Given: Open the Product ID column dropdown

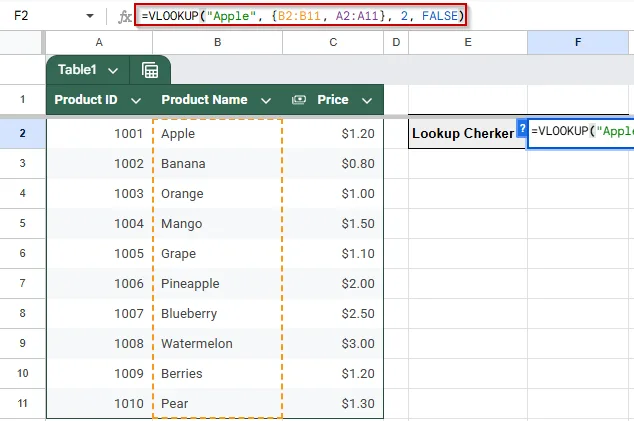Looking at the screenshot, I should coord(136,100).
